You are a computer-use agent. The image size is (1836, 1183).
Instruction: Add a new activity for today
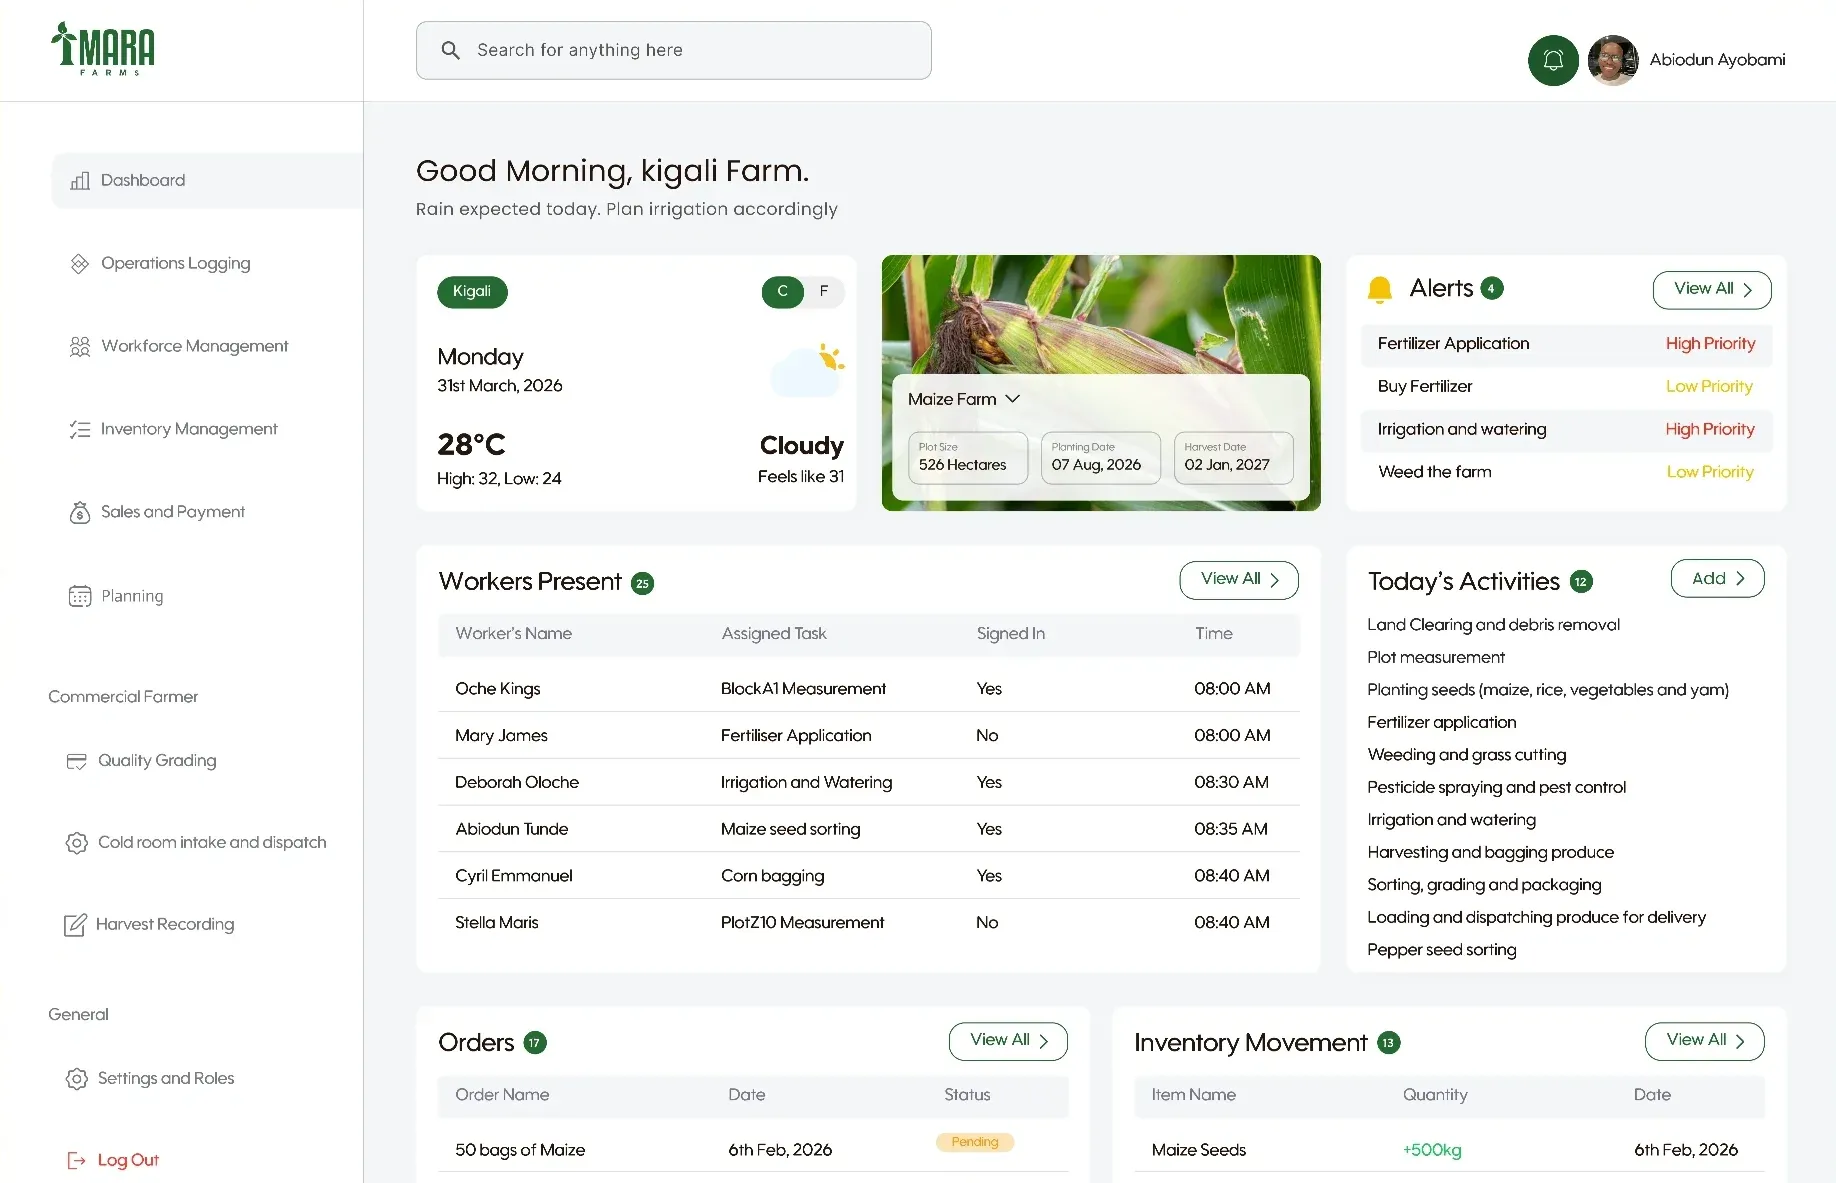pos(1718,578)
